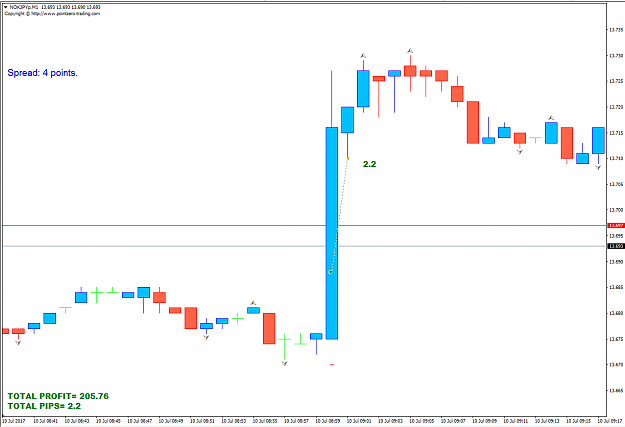Click the down fractal arrow below the 09:11 candle

coord(520,152)
